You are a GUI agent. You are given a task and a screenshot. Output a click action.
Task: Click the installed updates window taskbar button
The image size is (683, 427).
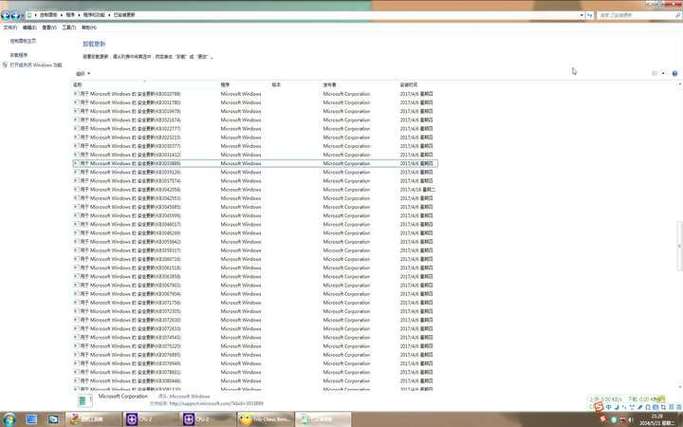tap(323, 420)
